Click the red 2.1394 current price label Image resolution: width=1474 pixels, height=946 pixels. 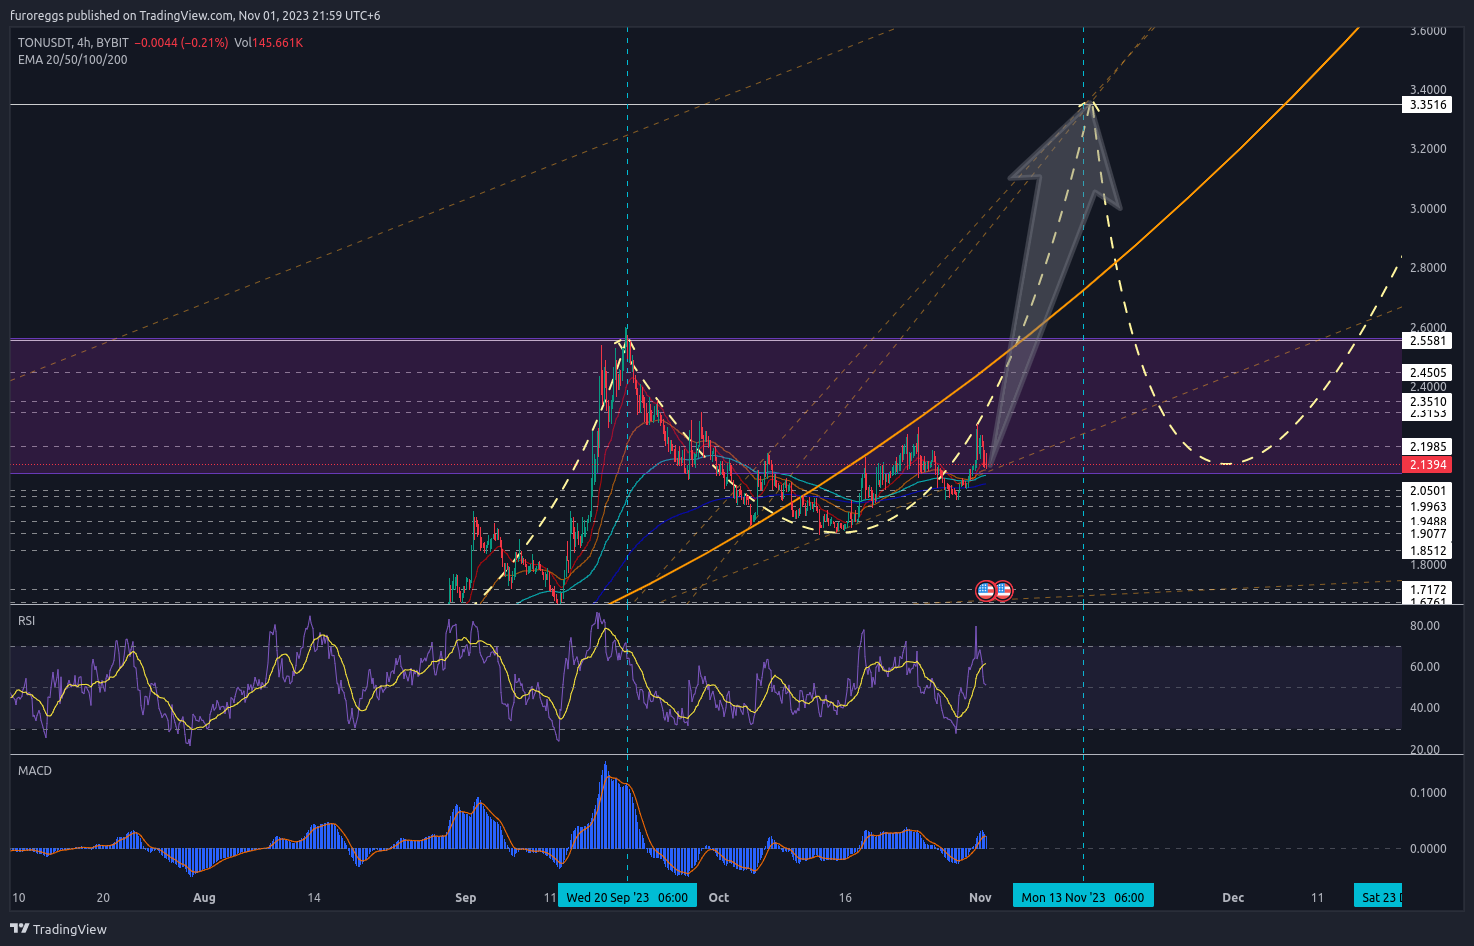coord(1428,465)
